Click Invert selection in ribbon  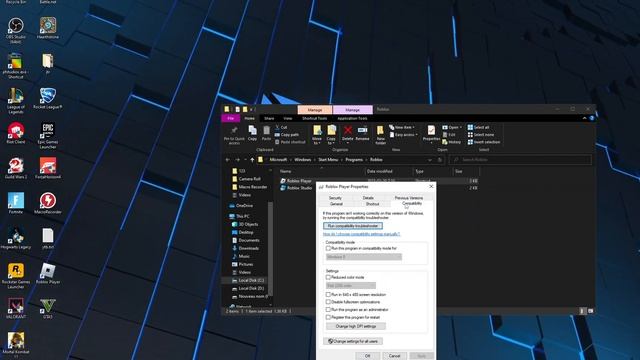pyautogui.click(x=484, y=142)
